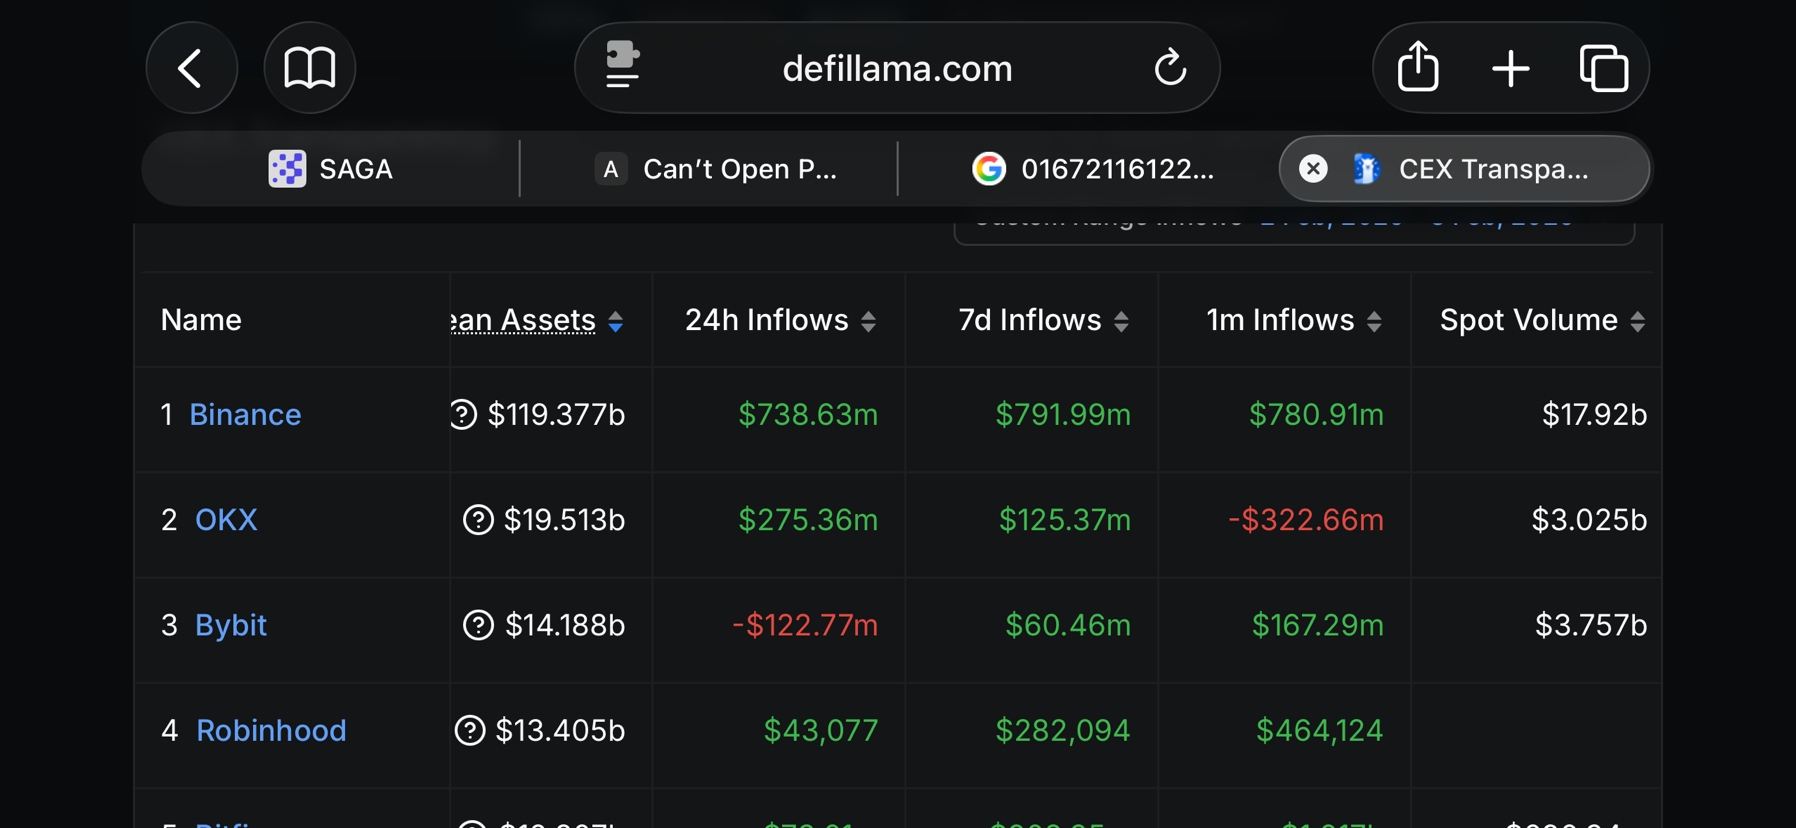Select Bybit clean assets value $14.188b
The width and height of the screenshot is (1796, 828).
(x=565, y=625)
